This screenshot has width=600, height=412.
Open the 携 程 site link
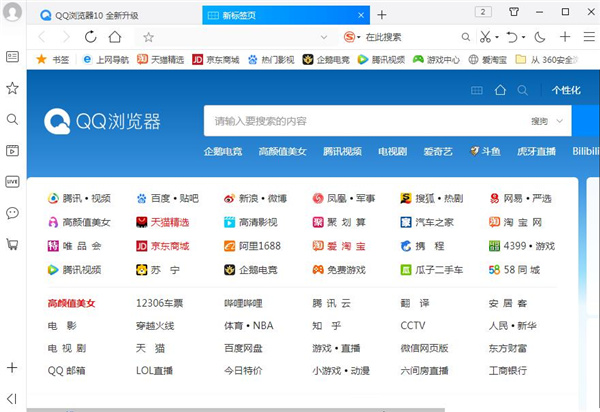click(422, 246)
